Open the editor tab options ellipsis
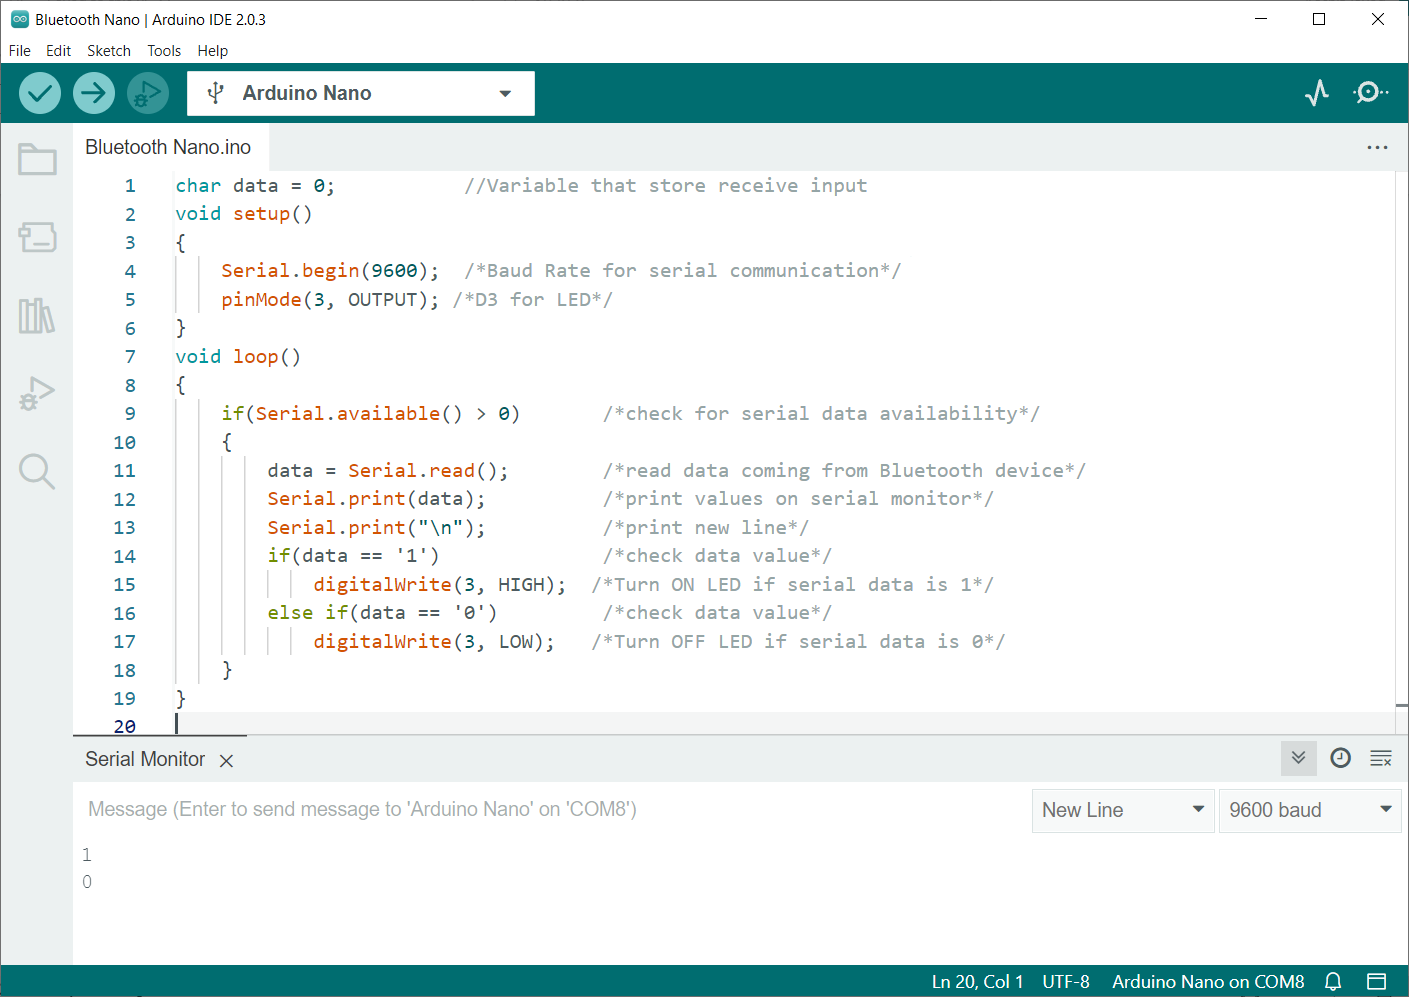This screenshot has height=997, width=1409. pos(1377,147)
